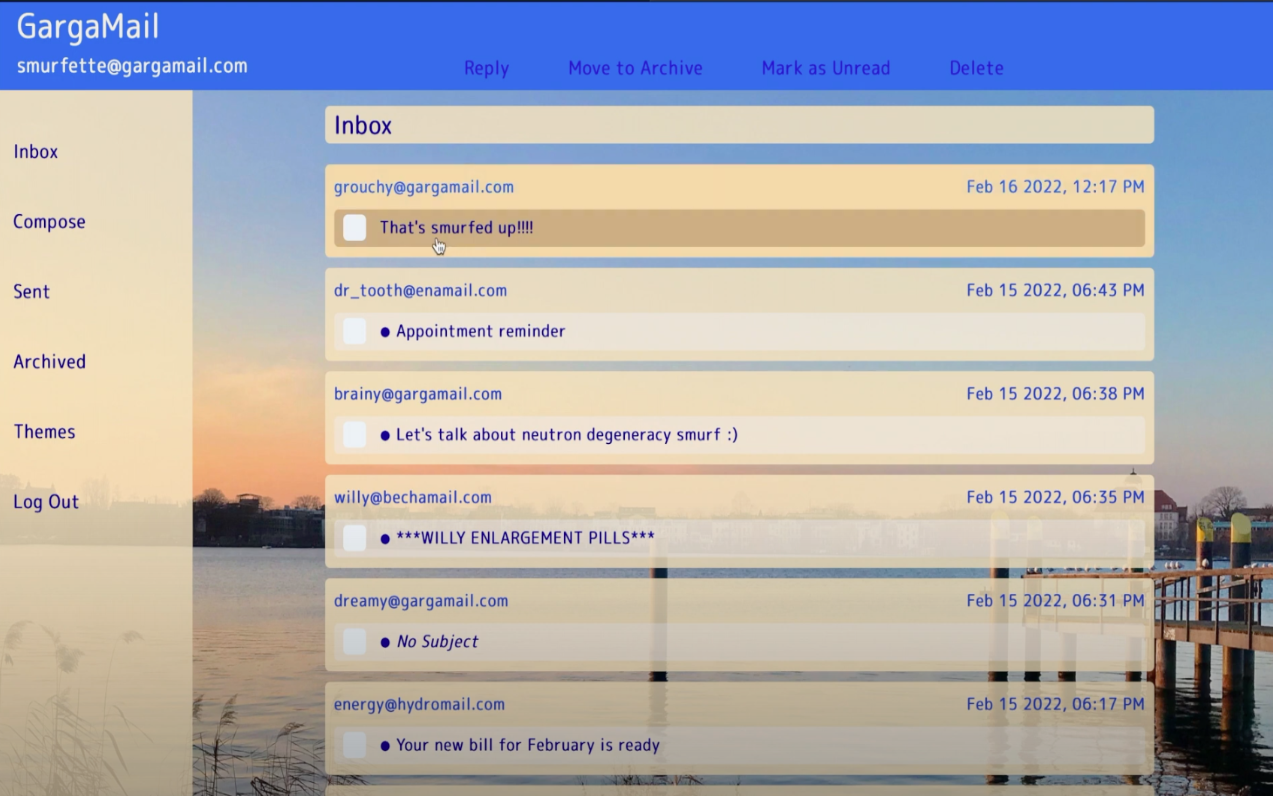Open the Inbox folder in sidebar

[x=36, y=152]
